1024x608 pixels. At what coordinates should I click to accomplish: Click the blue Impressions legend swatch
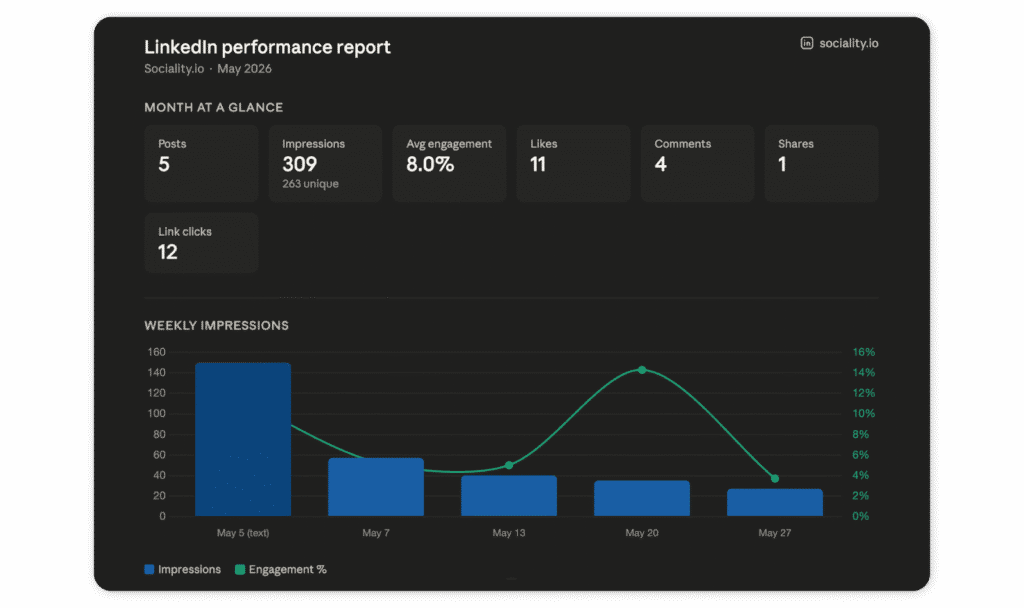click(x=149, y=569)
